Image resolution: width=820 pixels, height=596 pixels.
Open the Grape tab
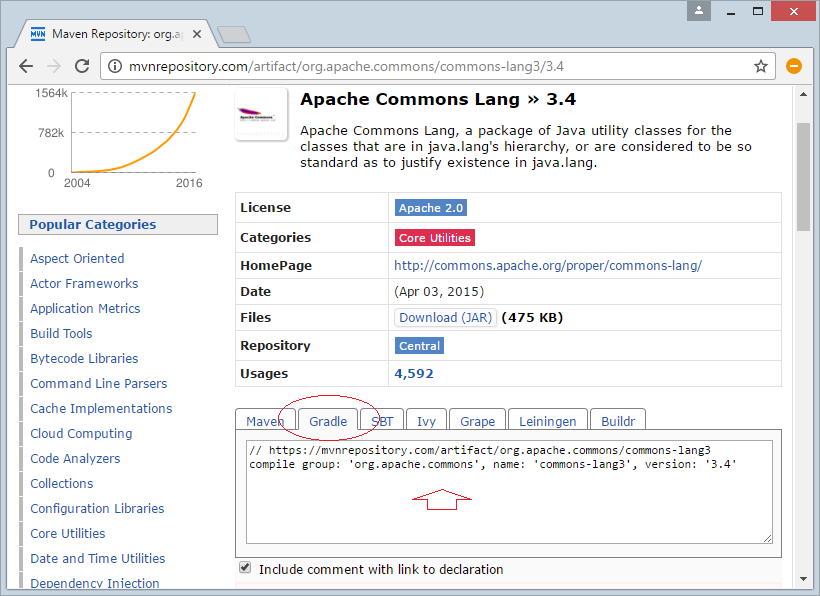(x=477, y=421)
